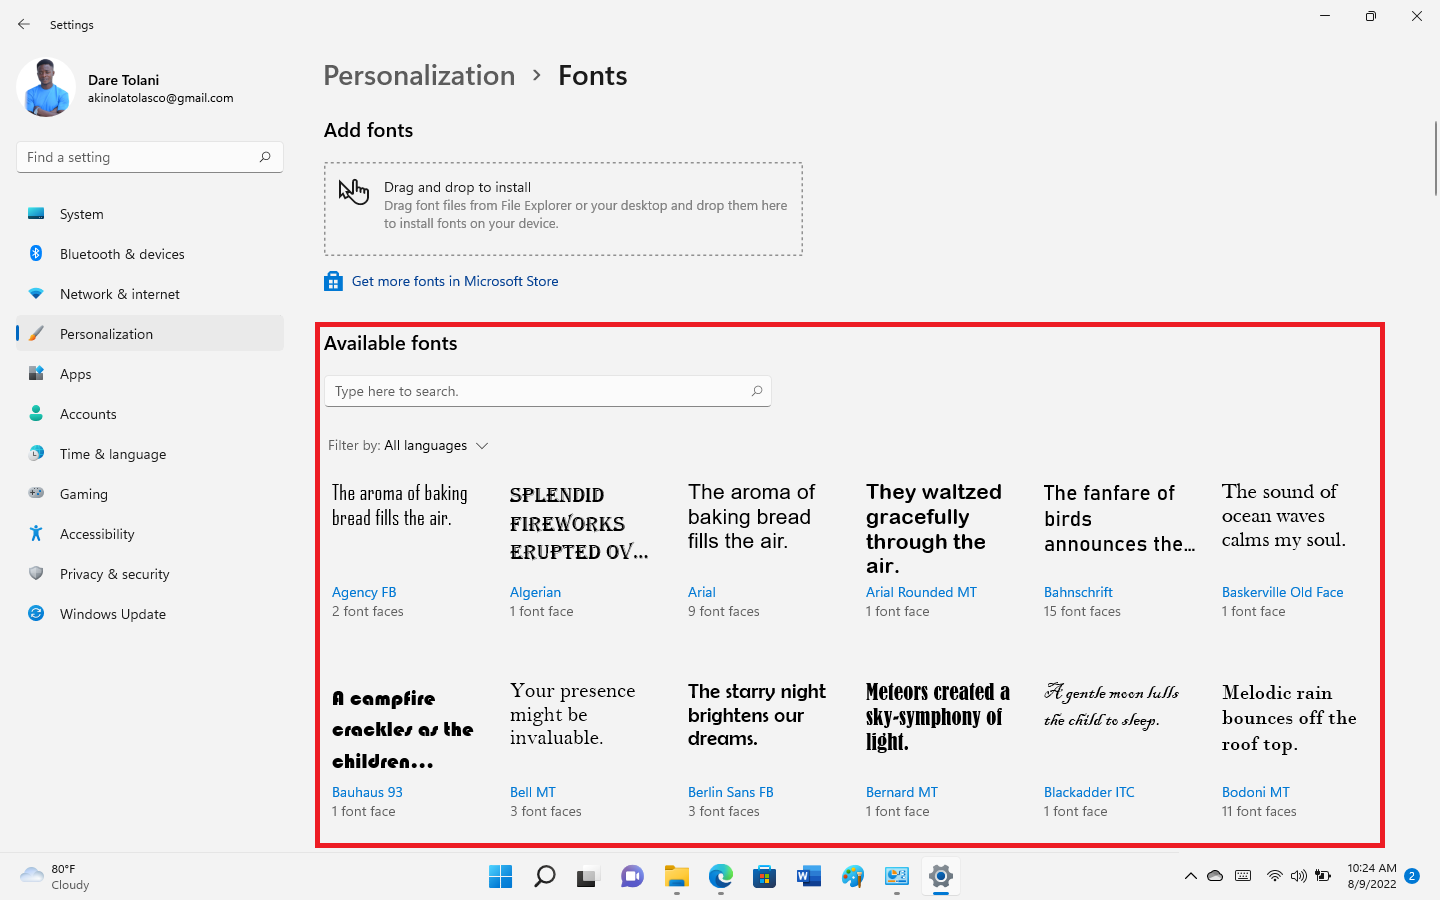Screen dimensions: 1440x900
Task: Click the monitor-picture app icon in taskbar
Action: pos(897,877)
